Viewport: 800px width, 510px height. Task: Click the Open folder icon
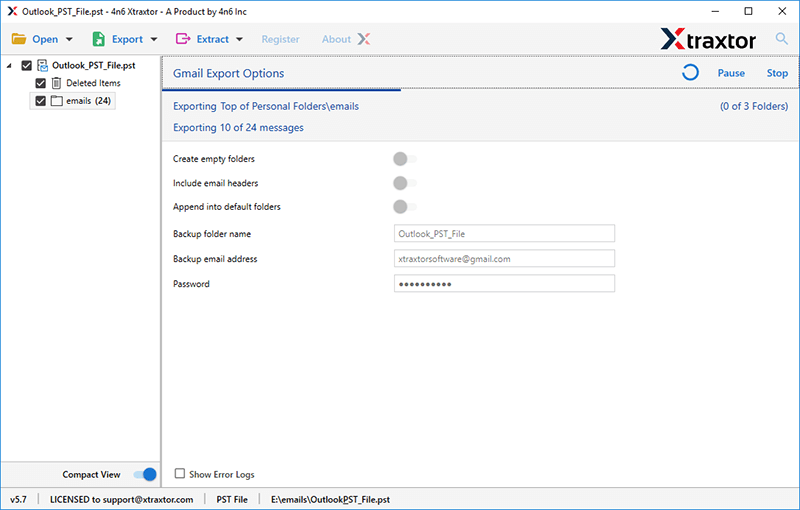tap(19, 39)
